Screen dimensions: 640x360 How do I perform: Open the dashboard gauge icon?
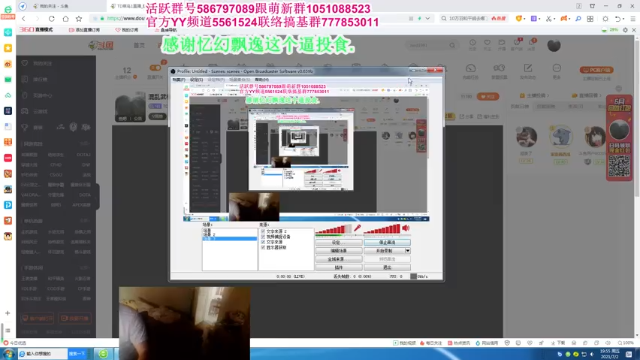[471, 68]
